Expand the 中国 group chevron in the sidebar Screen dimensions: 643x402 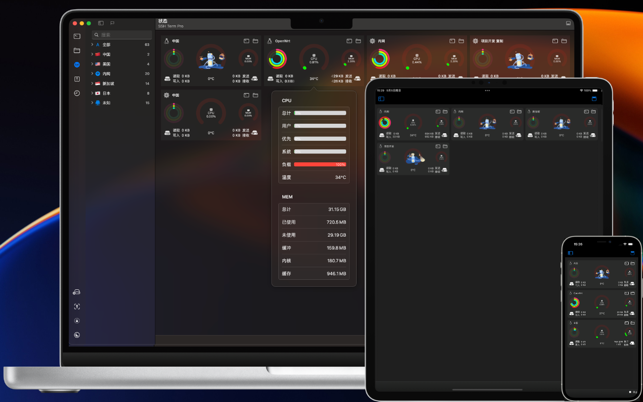tap(92, 54)
